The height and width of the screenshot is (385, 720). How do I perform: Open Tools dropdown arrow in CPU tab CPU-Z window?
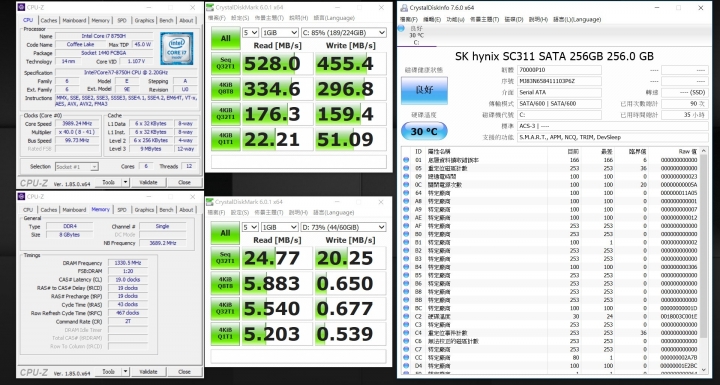[x=125, y=182]
